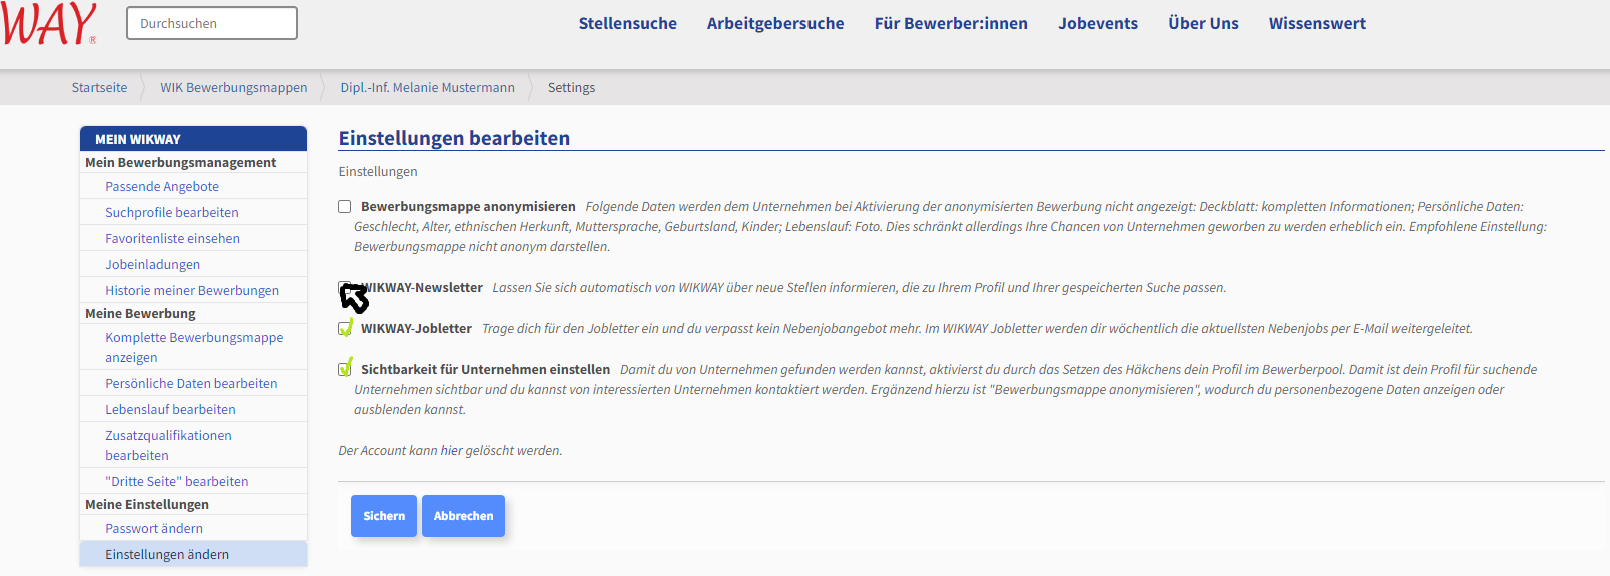Viewport: 1610px width, 576px height.
Task: Open Passwort ändern in sidebar
Action: (154, 529)
